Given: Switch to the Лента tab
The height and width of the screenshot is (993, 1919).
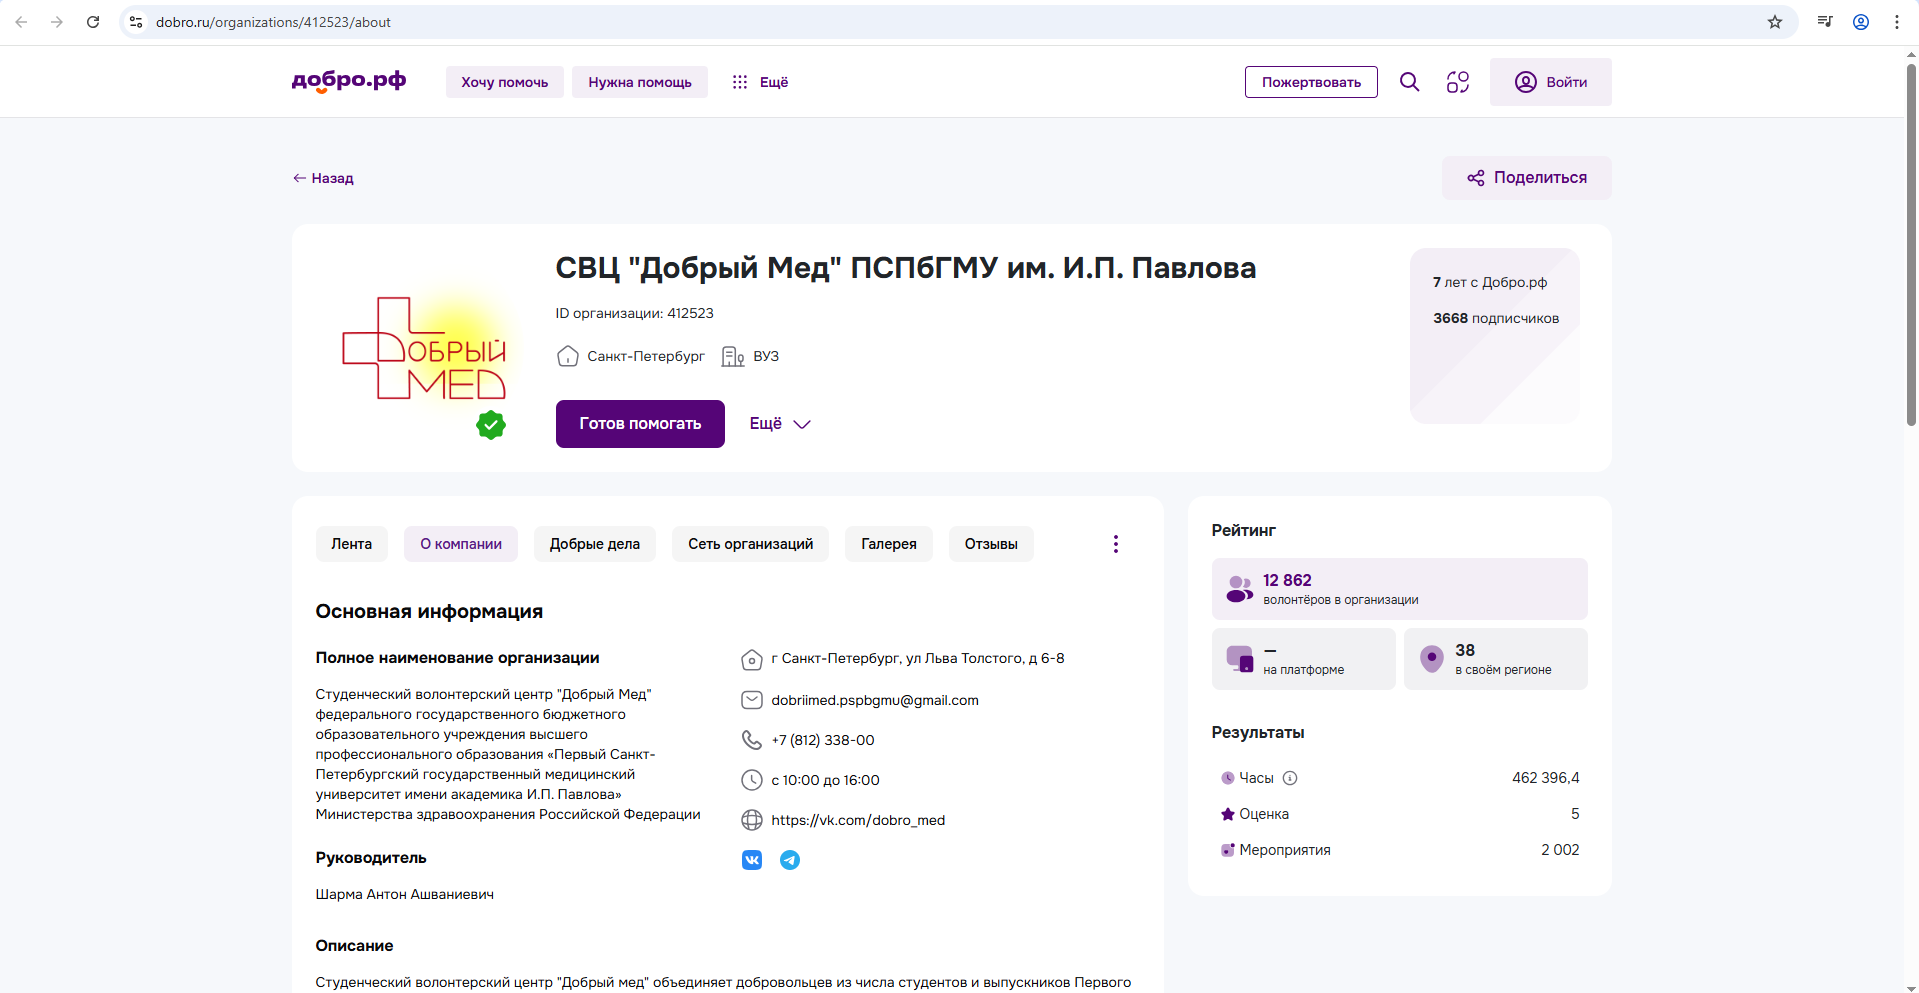Looking at the screenshot, I should click(x=352, y=544).
